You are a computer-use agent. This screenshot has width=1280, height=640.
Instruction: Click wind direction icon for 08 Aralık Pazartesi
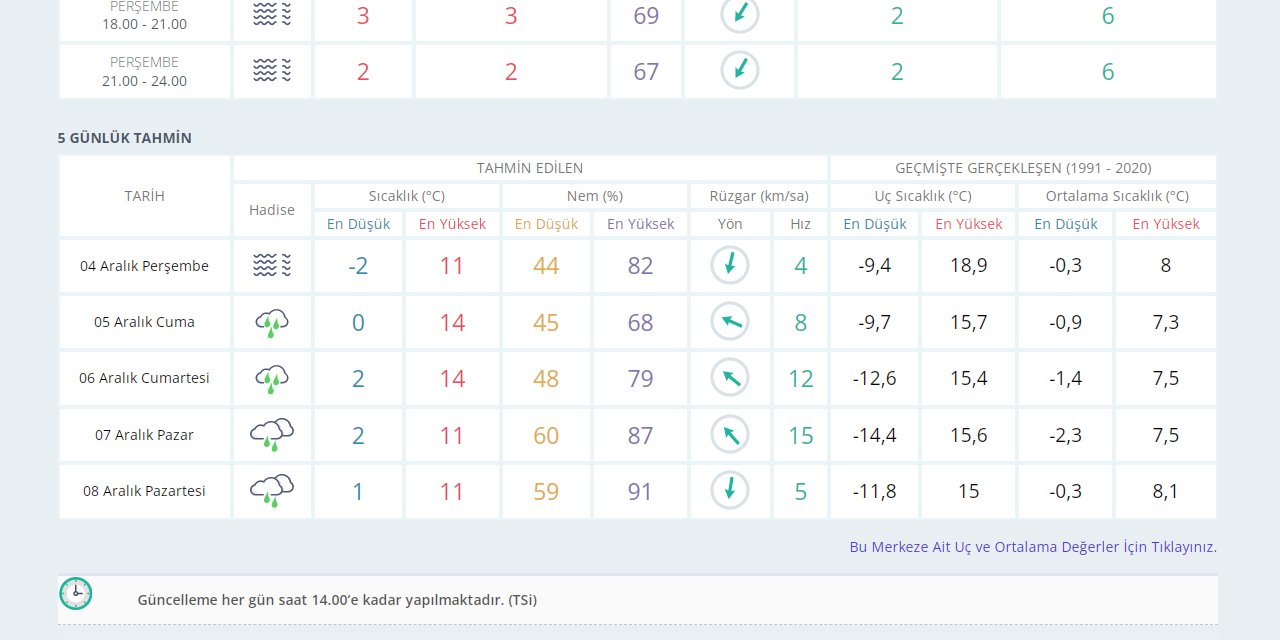(730, 491)
